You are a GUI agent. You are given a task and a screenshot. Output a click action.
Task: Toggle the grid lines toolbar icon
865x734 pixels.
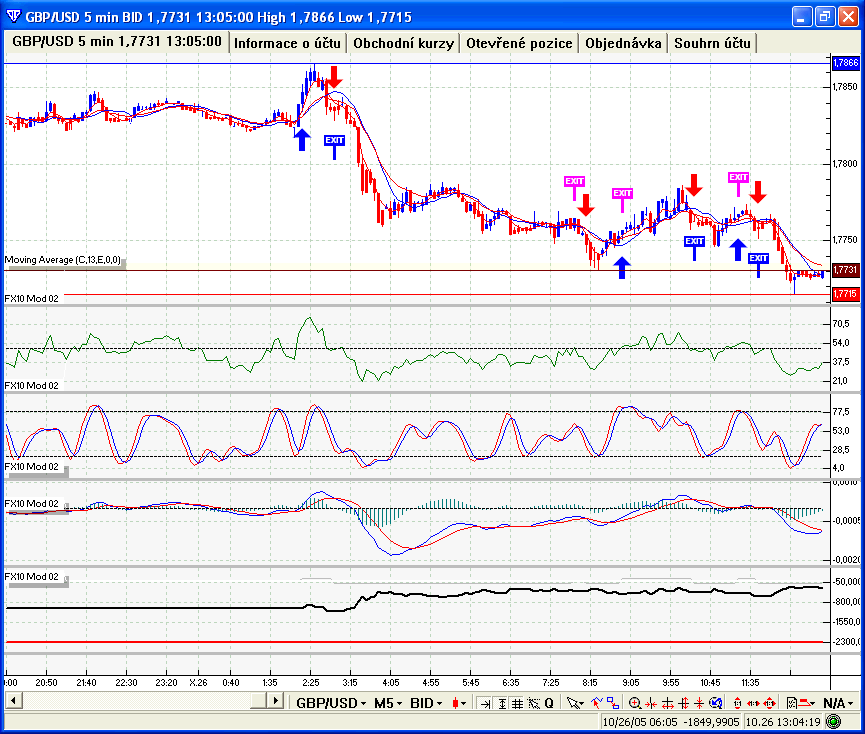[x=517, y=703]
